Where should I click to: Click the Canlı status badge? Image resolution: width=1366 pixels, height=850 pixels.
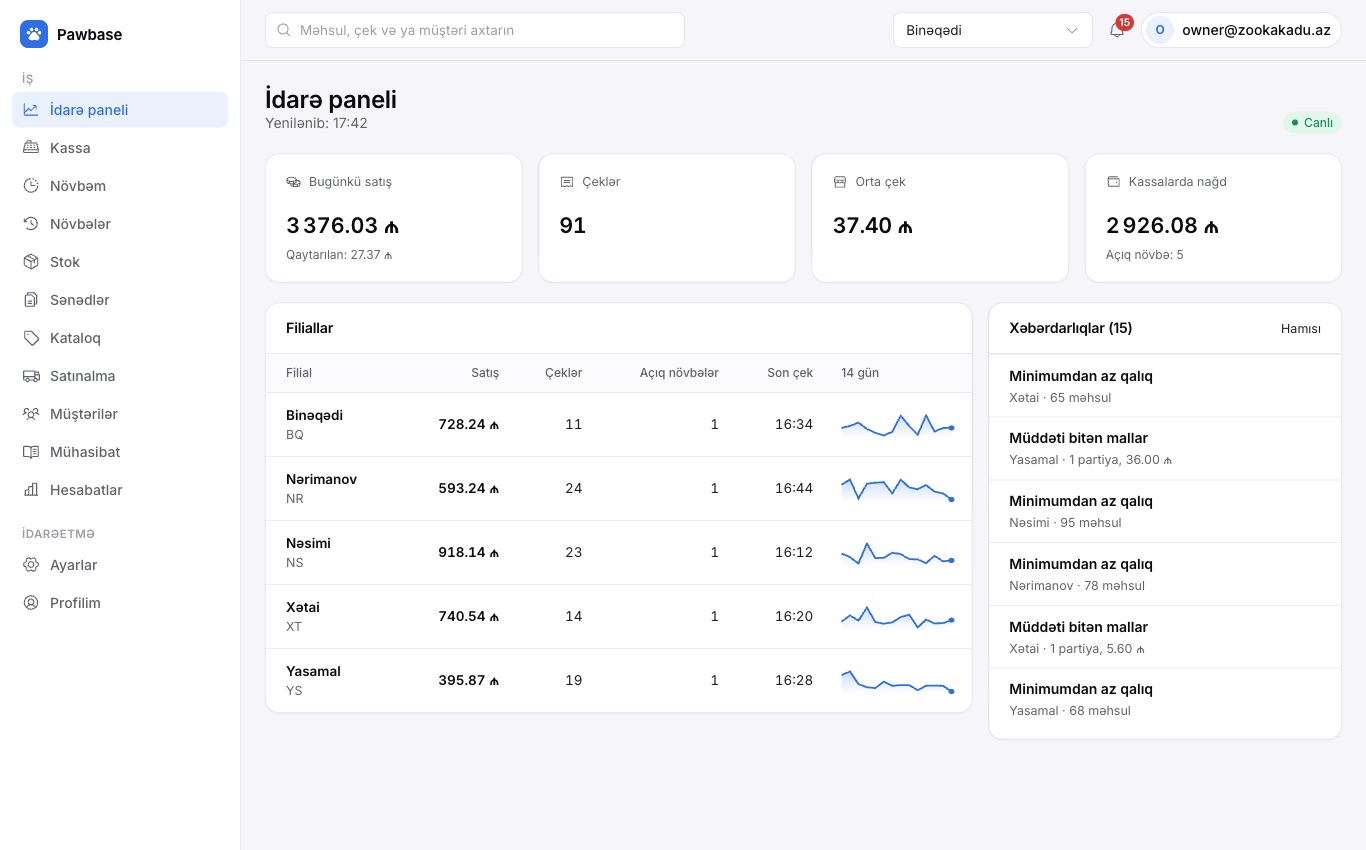click(x=1312, y=123)
